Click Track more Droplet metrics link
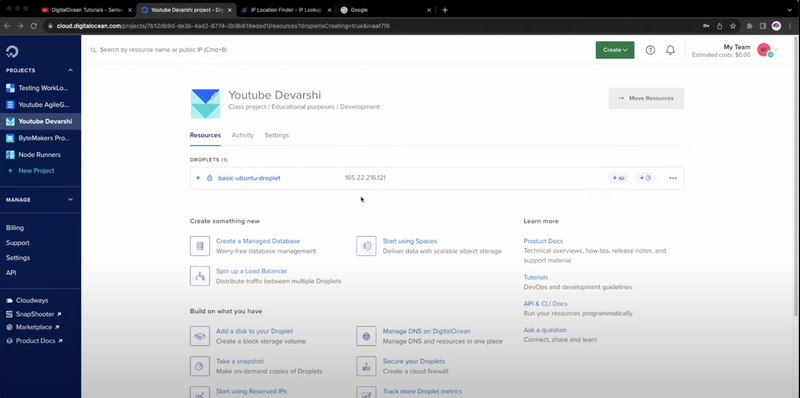Viewport: 800px width, 398px height. coord(422,391)
